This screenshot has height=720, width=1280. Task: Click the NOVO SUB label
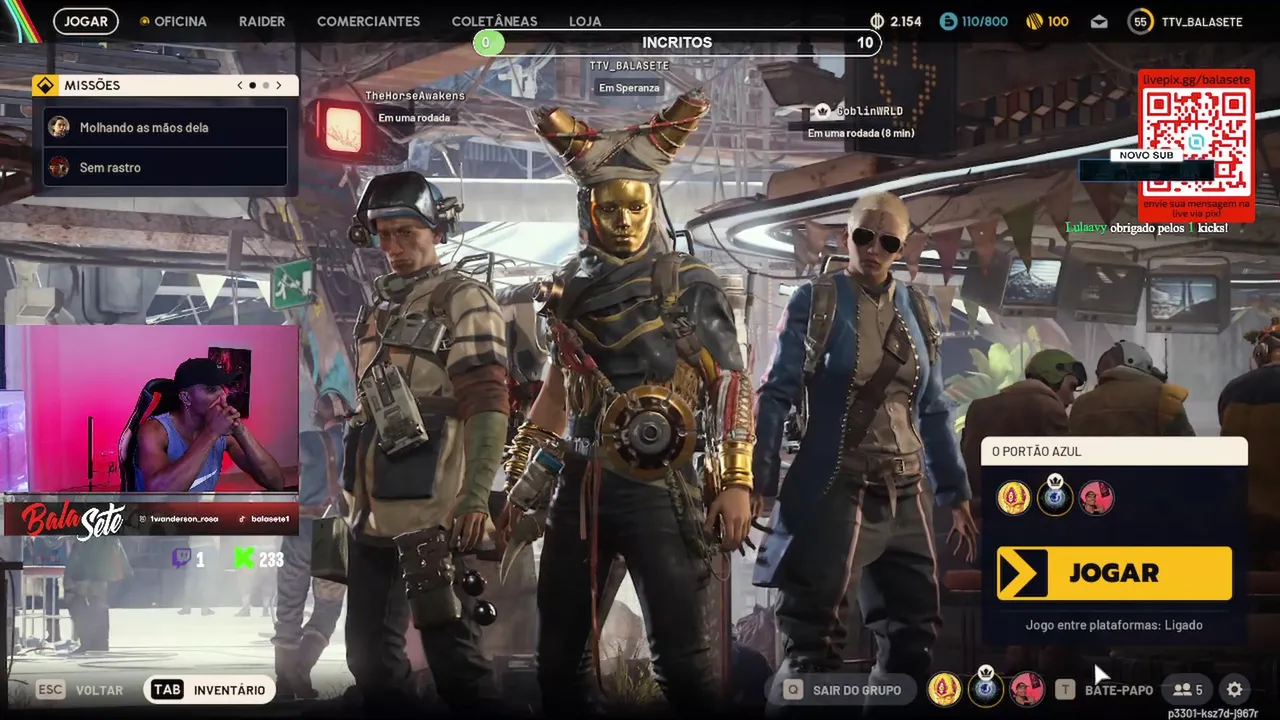tap(1146, 155)
